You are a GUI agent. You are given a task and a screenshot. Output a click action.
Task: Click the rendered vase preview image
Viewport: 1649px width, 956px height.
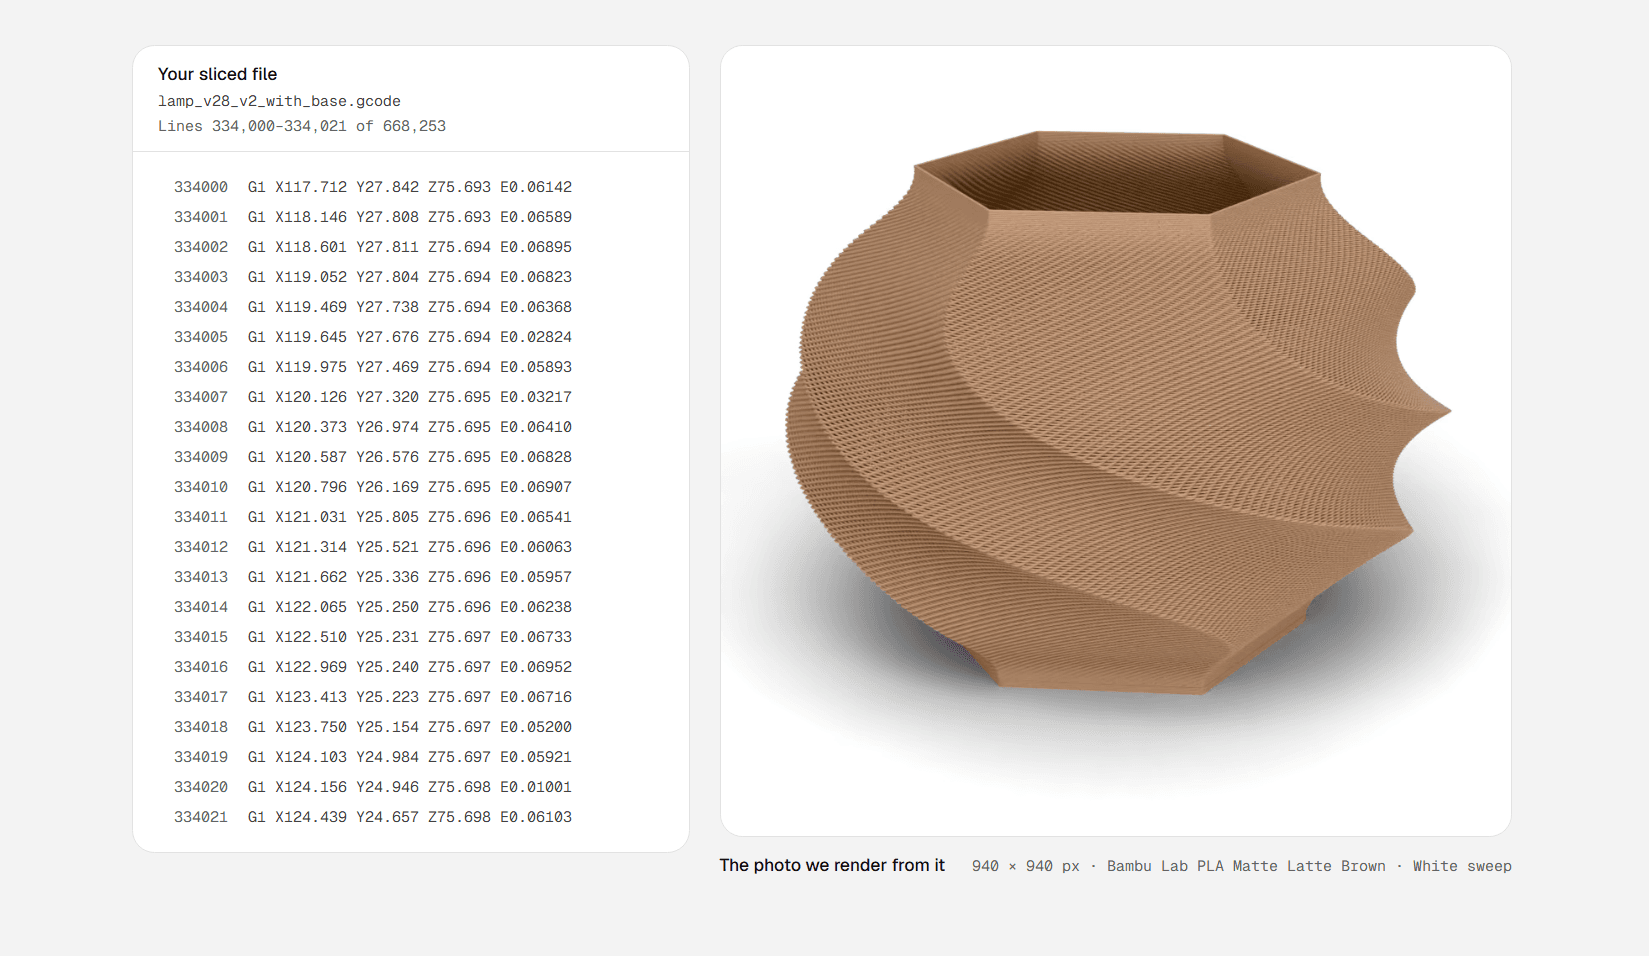[1116, 441]
